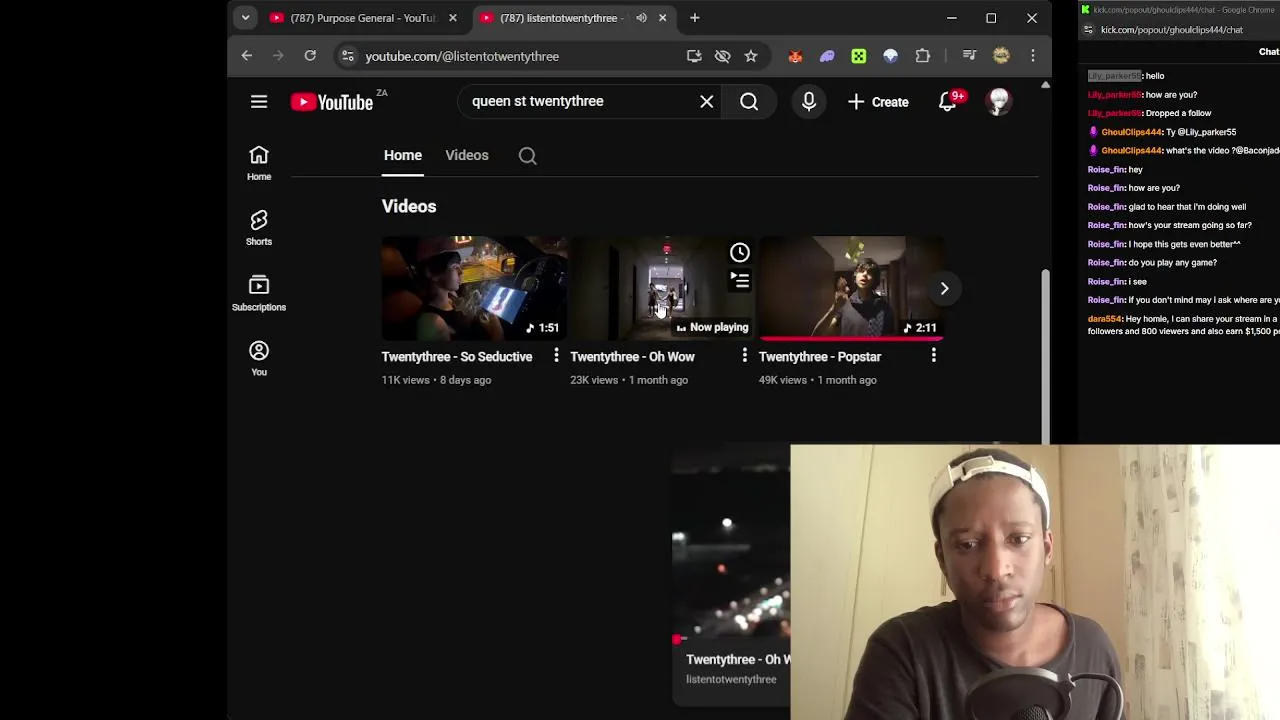
Task: Run search with the magnifier button
Action: pyautogui.click(x=749, y=101)
